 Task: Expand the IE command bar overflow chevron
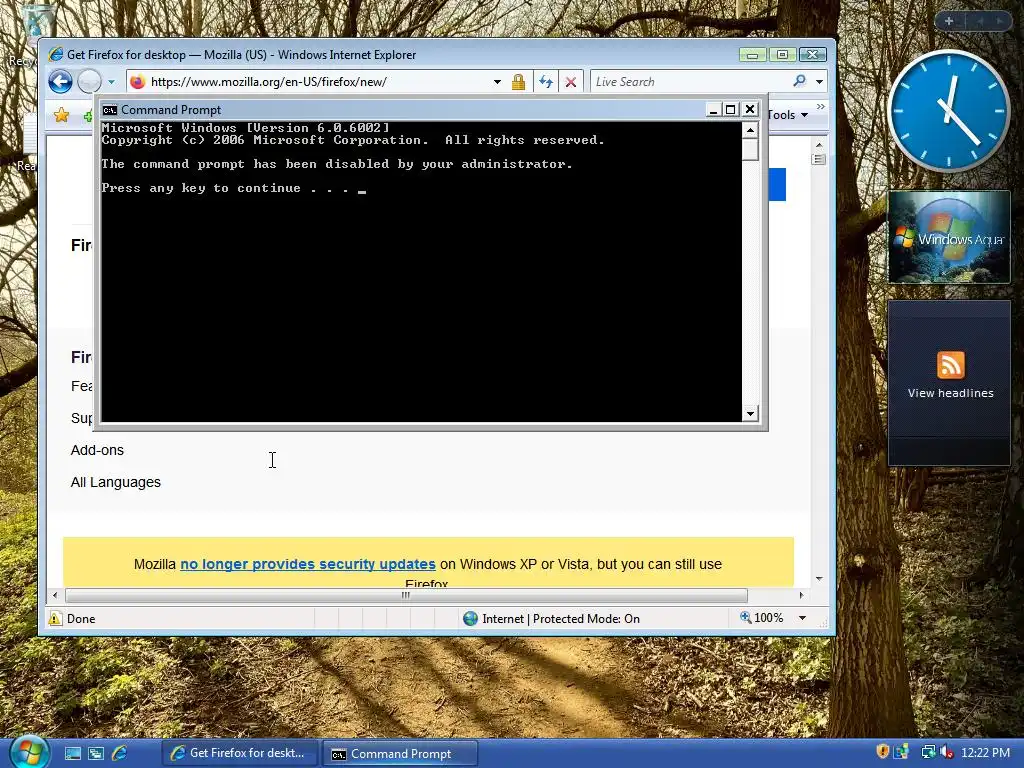(x=820, y=106)
